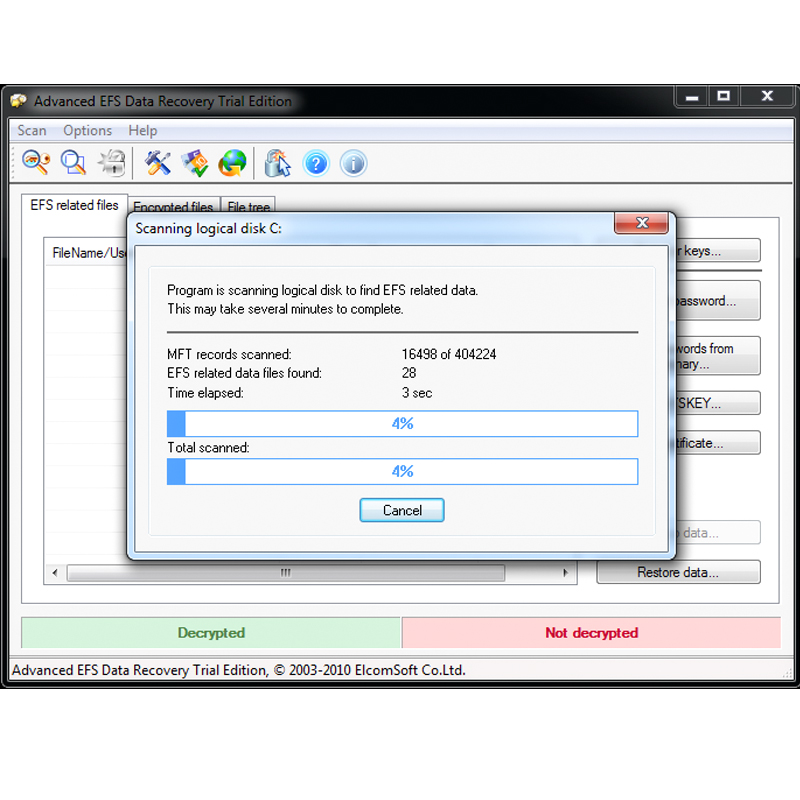Image resolution: width=800 pixels, height=800 pixels.
Task: Click the partially hidden 'SKEY...' button
Action: tap(718, 403)
